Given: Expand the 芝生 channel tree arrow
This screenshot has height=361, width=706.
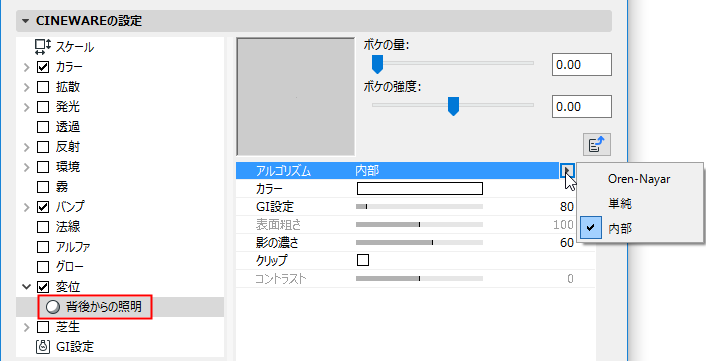Looking at the screenshot, I should (27, 326).
